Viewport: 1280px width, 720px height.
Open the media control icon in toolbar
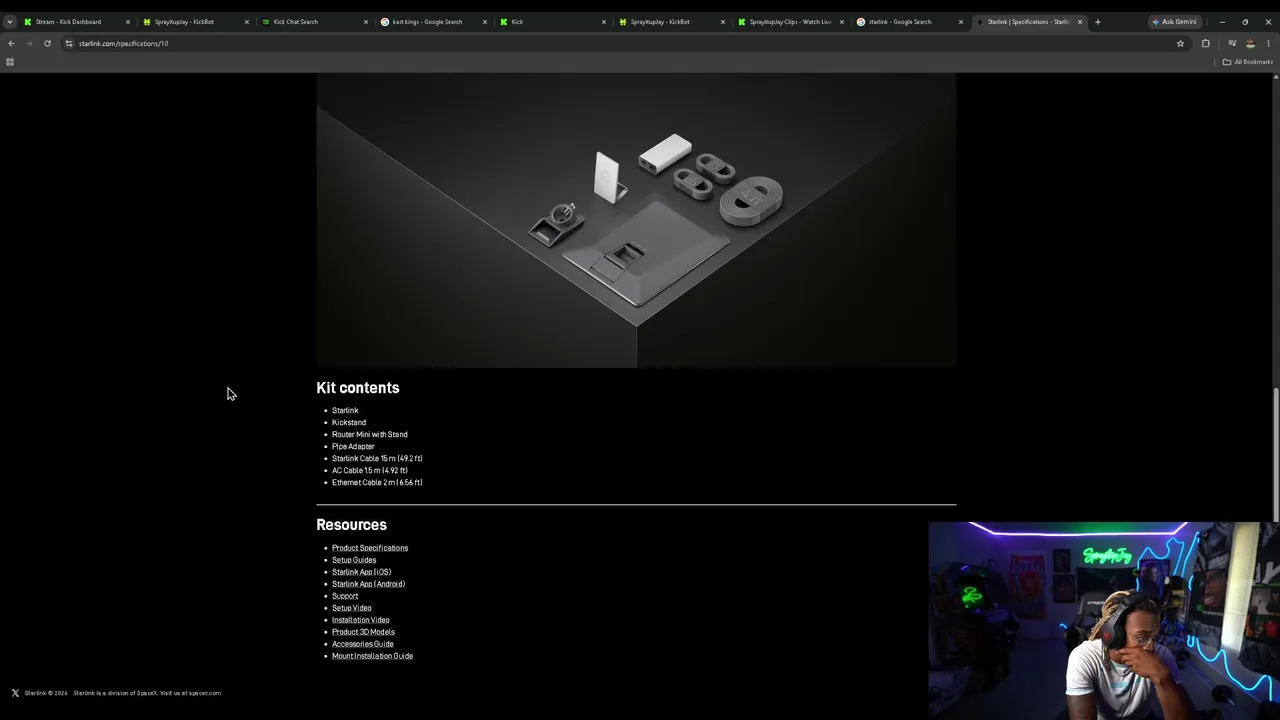[x=1232, y=43]
